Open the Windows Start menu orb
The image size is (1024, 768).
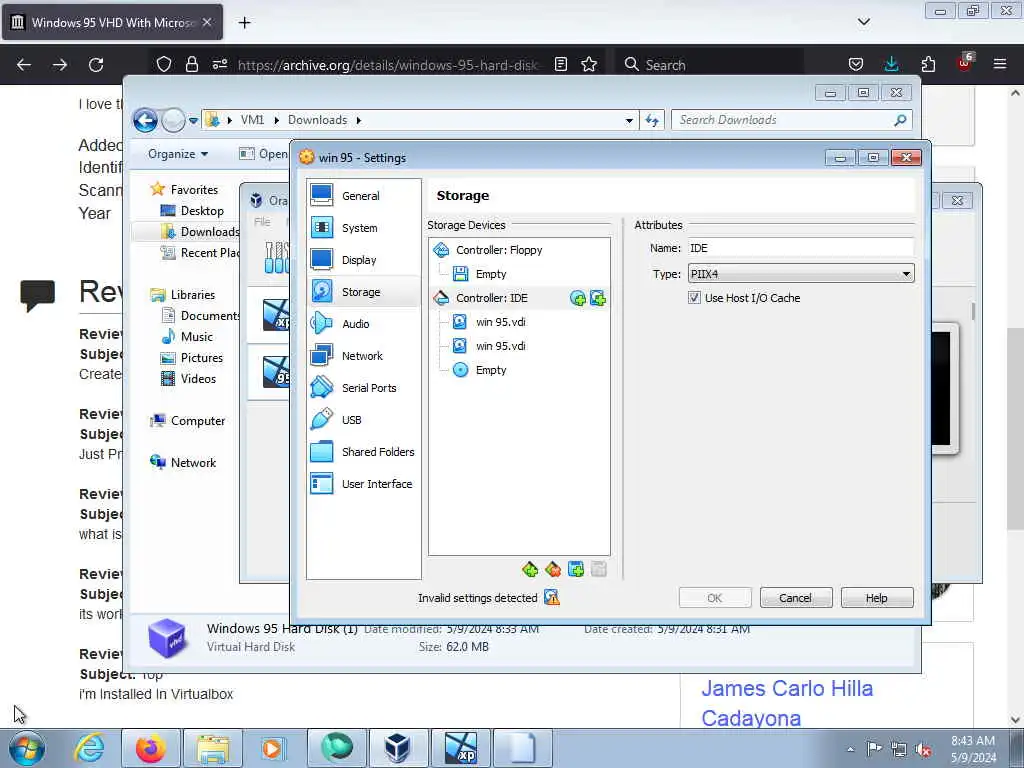point(27,748)
